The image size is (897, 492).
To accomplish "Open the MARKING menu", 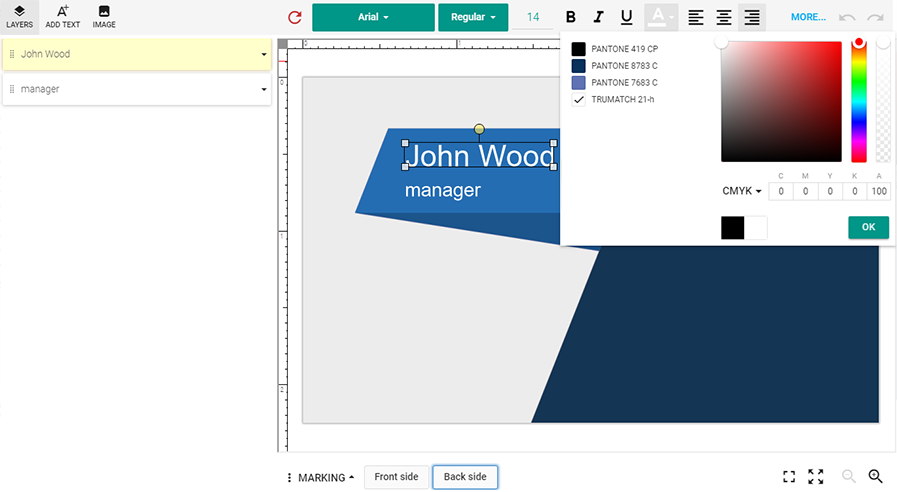I will point(321,477).
